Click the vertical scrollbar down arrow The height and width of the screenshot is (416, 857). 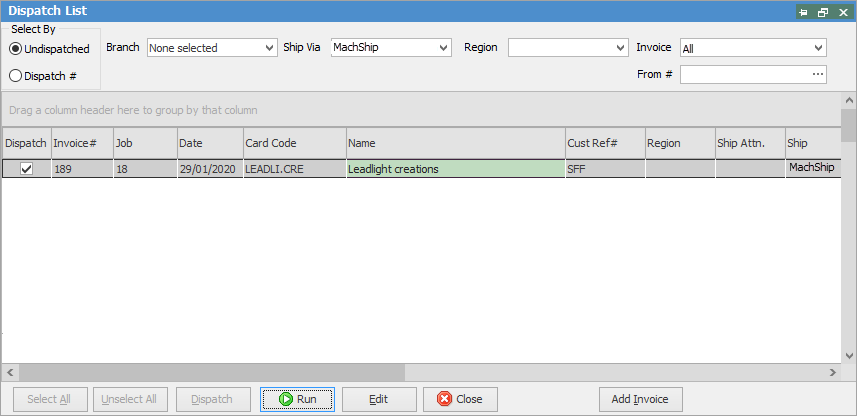848,355
